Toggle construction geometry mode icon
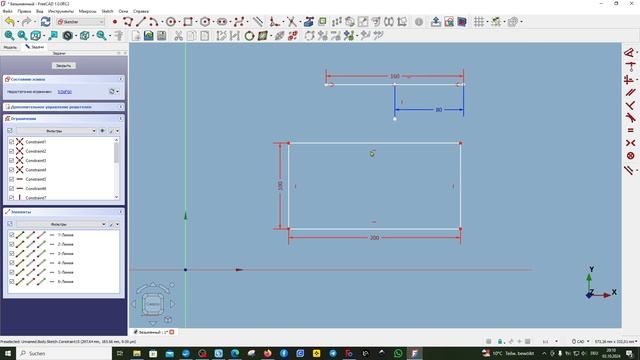Viewport: 640px width, 360px height. [258, 22]
